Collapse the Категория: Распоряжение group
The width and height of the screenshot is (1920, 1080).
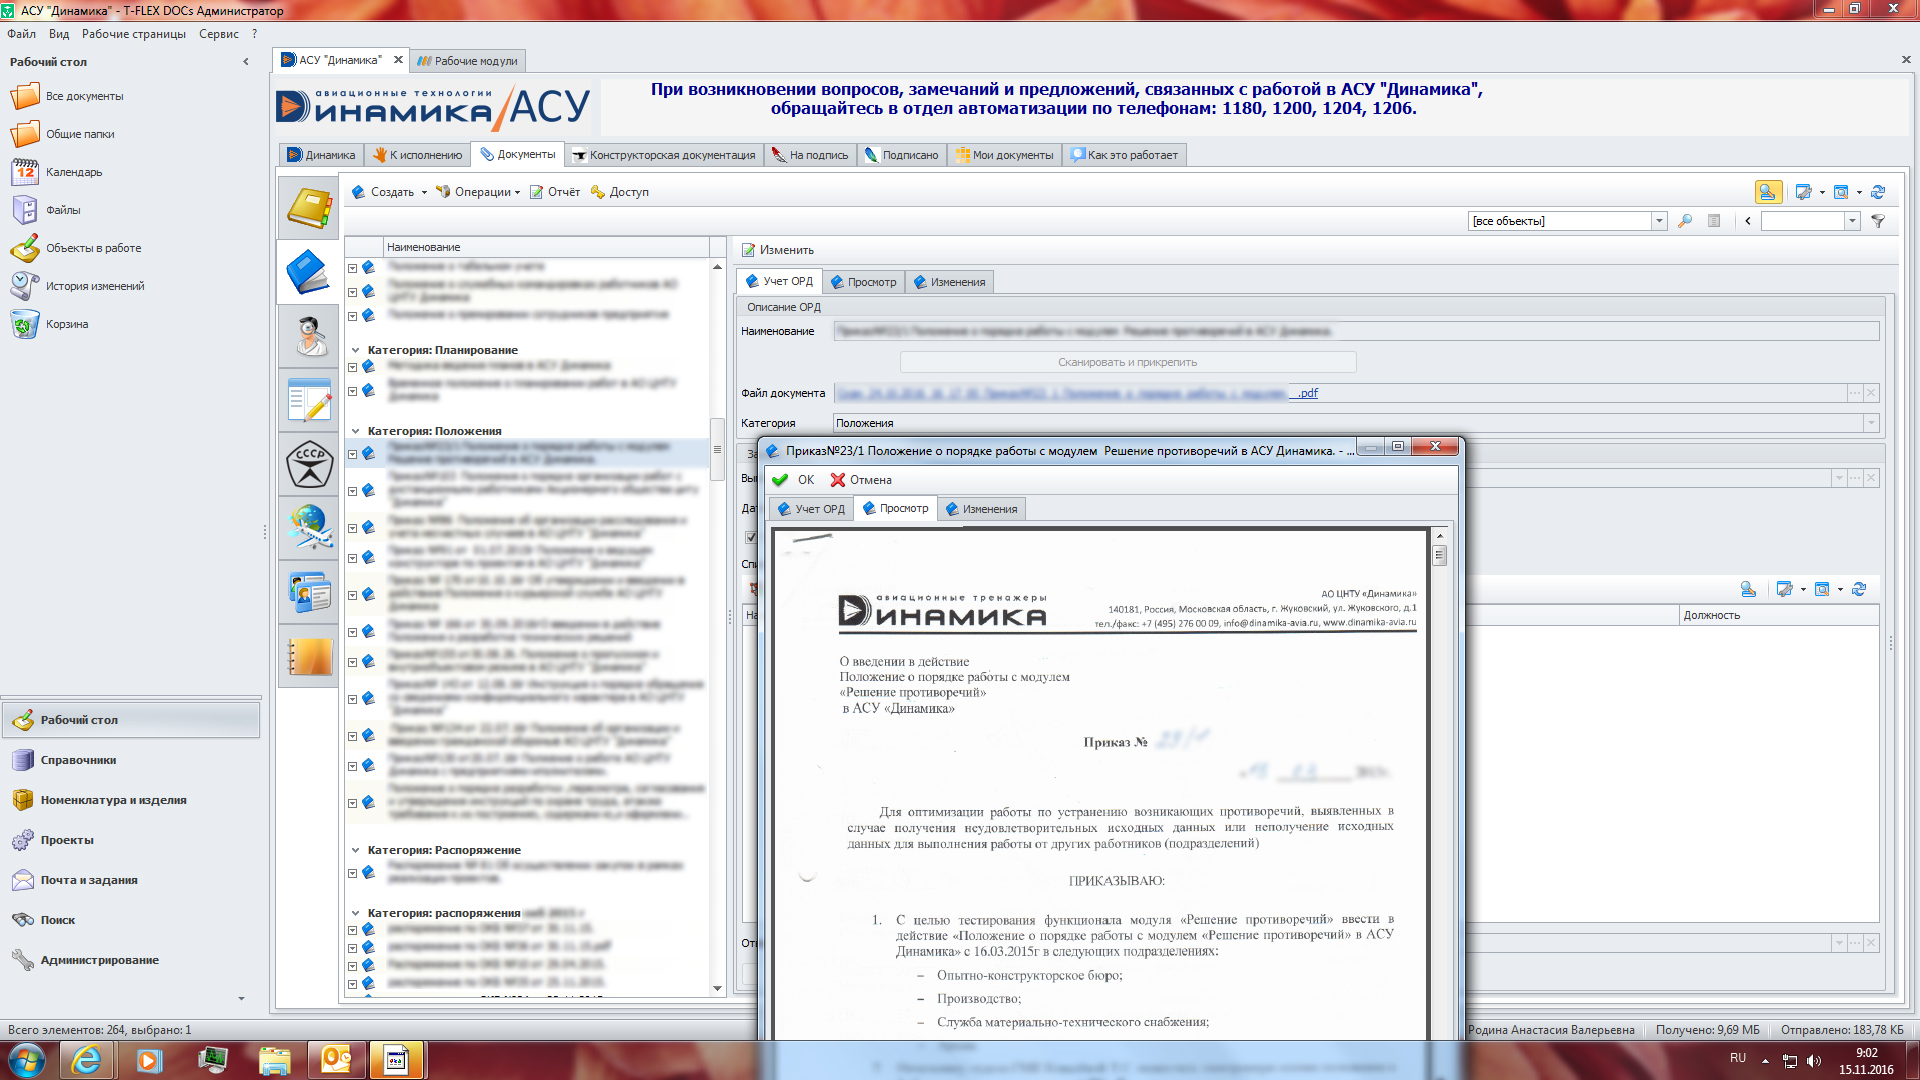click(355, 850)
